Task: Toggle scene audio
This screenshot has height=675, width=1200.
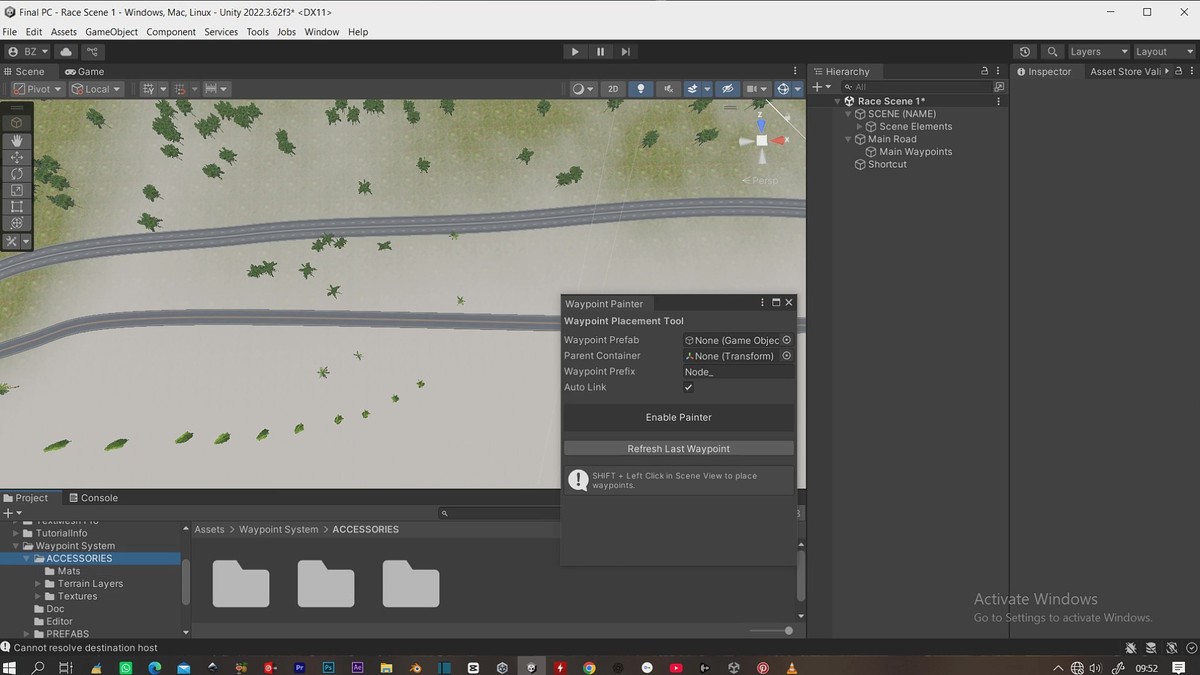Action: point(669,89)
